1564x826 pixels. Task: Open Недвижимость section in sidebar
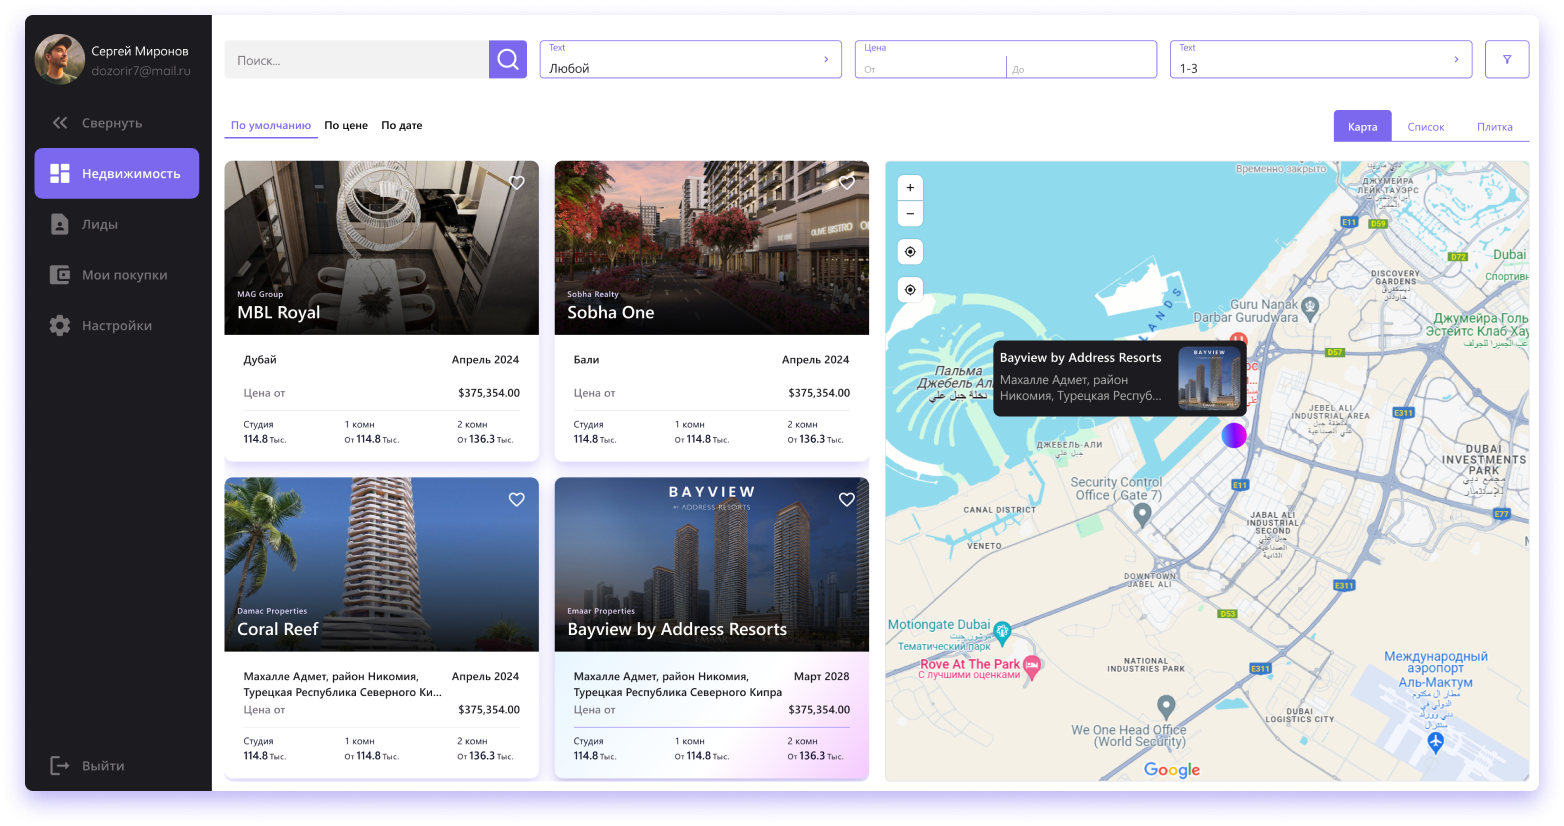117,173
